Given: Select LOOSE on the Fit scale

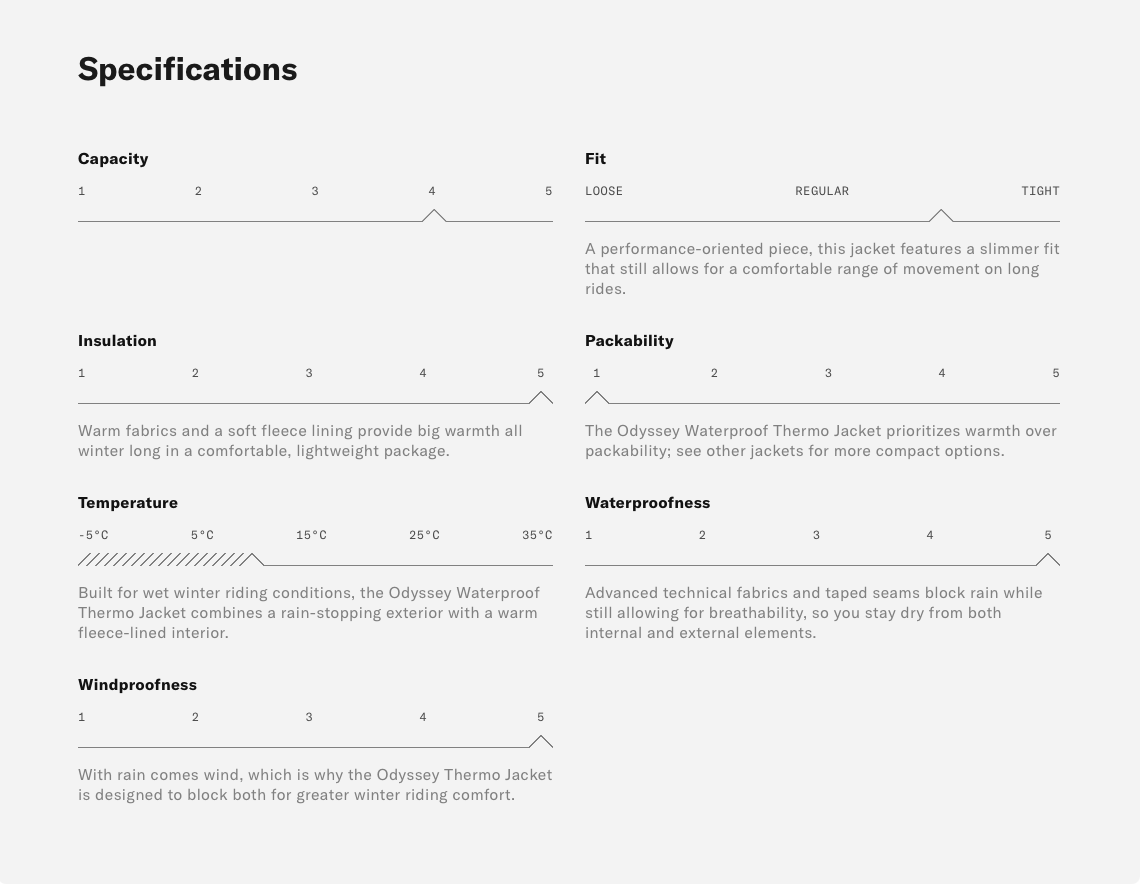Looking at the screenshot, I should [x=604, y=191].
